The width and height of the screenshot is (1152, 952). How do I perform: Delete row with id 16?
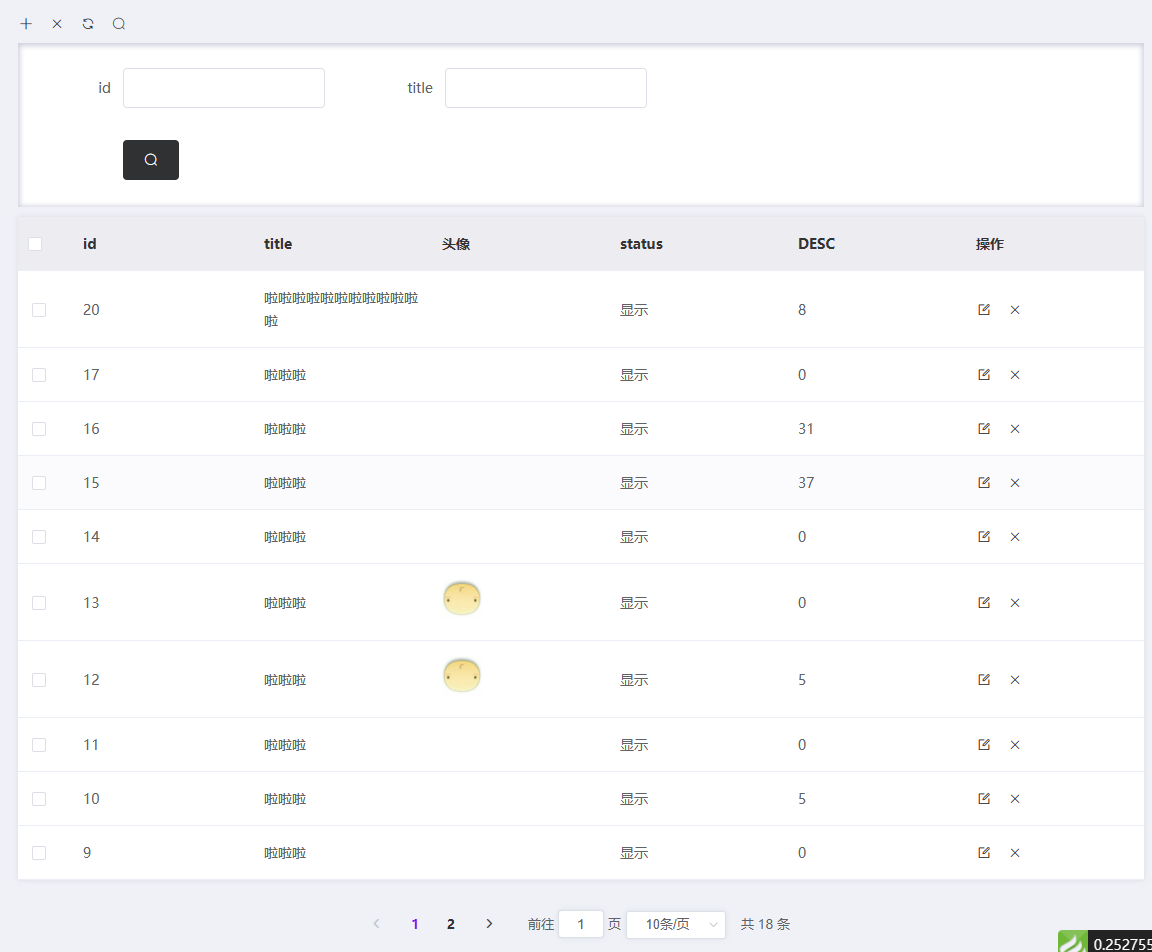1015,428
